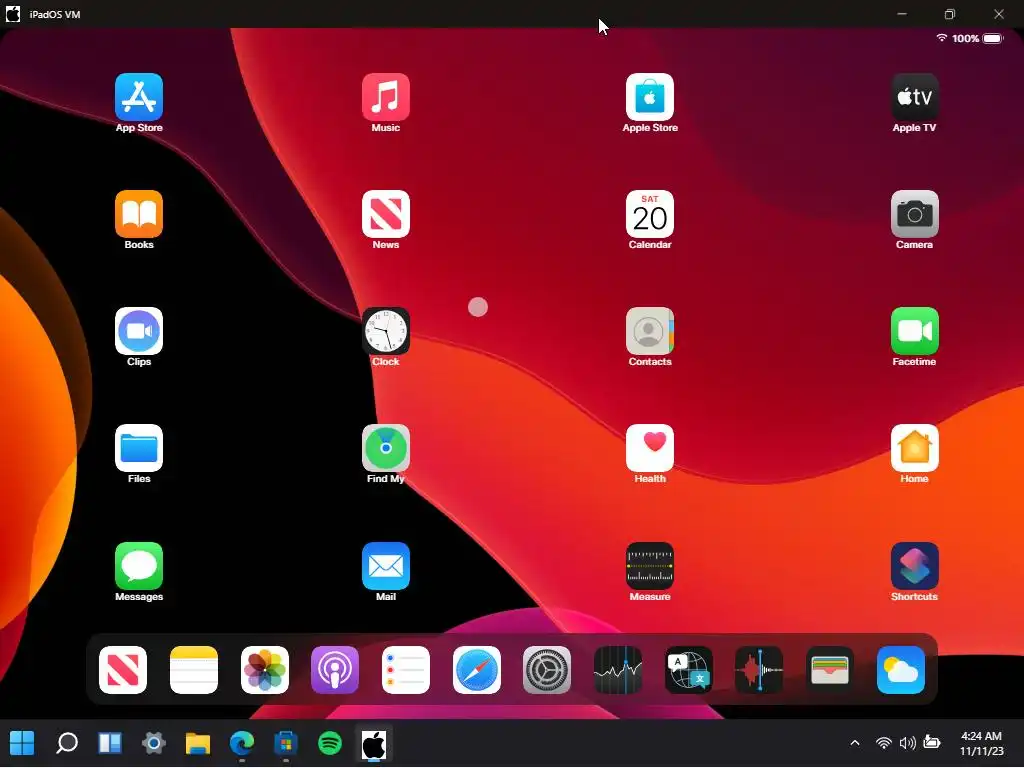The image size is (1024, 768).
Task: Launch the Music app
Action: pos(385,97)
